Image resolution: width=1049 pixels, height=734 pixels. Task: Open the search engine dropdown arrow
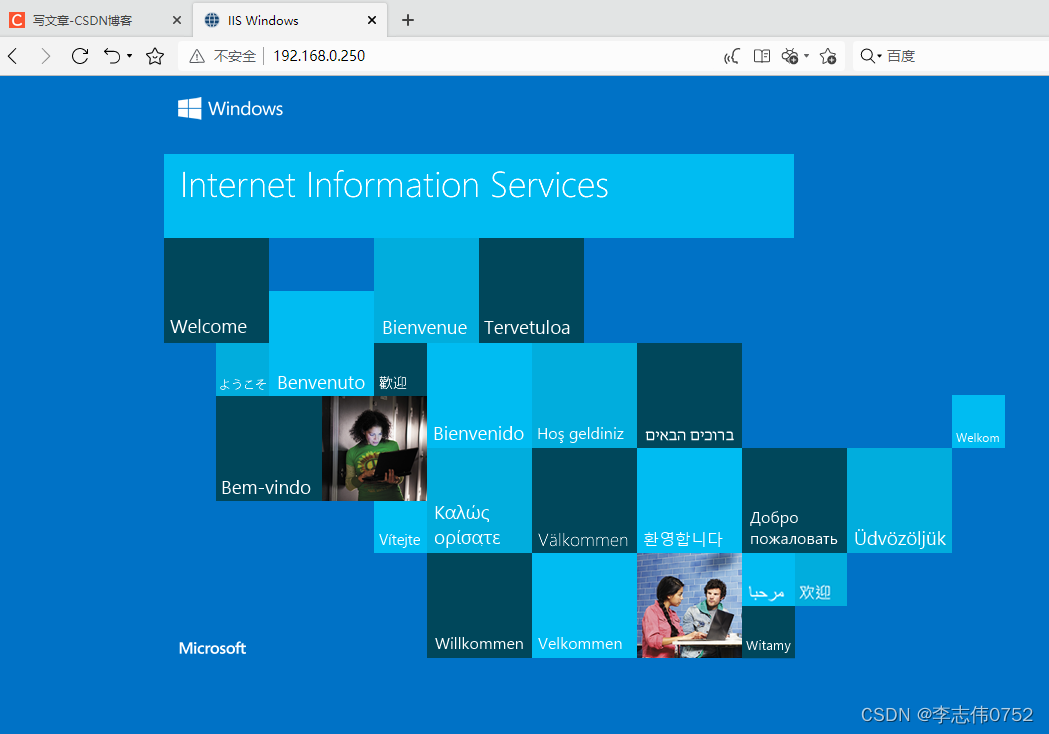click(x=880, y=56)
